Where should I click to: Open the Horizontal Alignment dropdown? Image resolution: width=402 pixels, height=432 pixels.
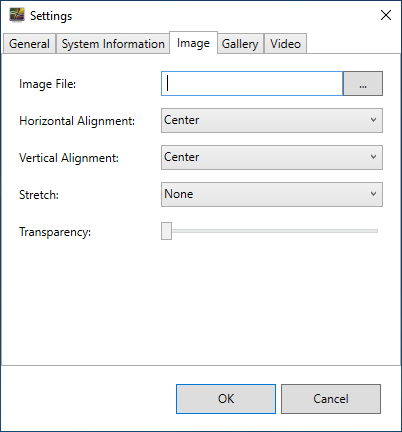coord(272,120)
